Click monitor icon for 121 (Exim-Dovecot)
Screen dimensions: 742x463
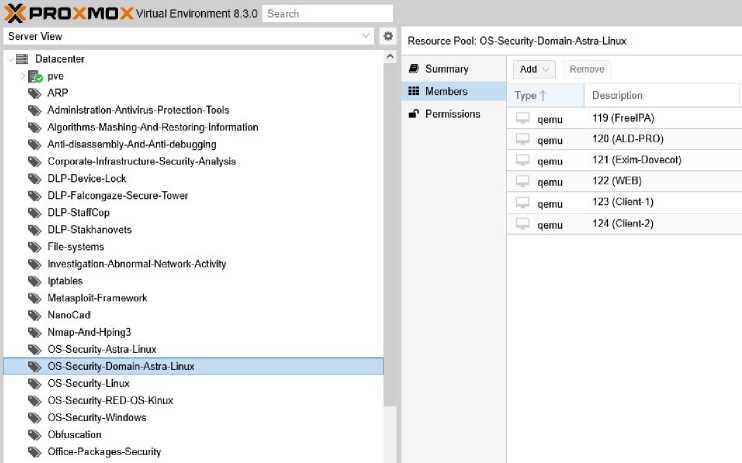pos(522,160)
